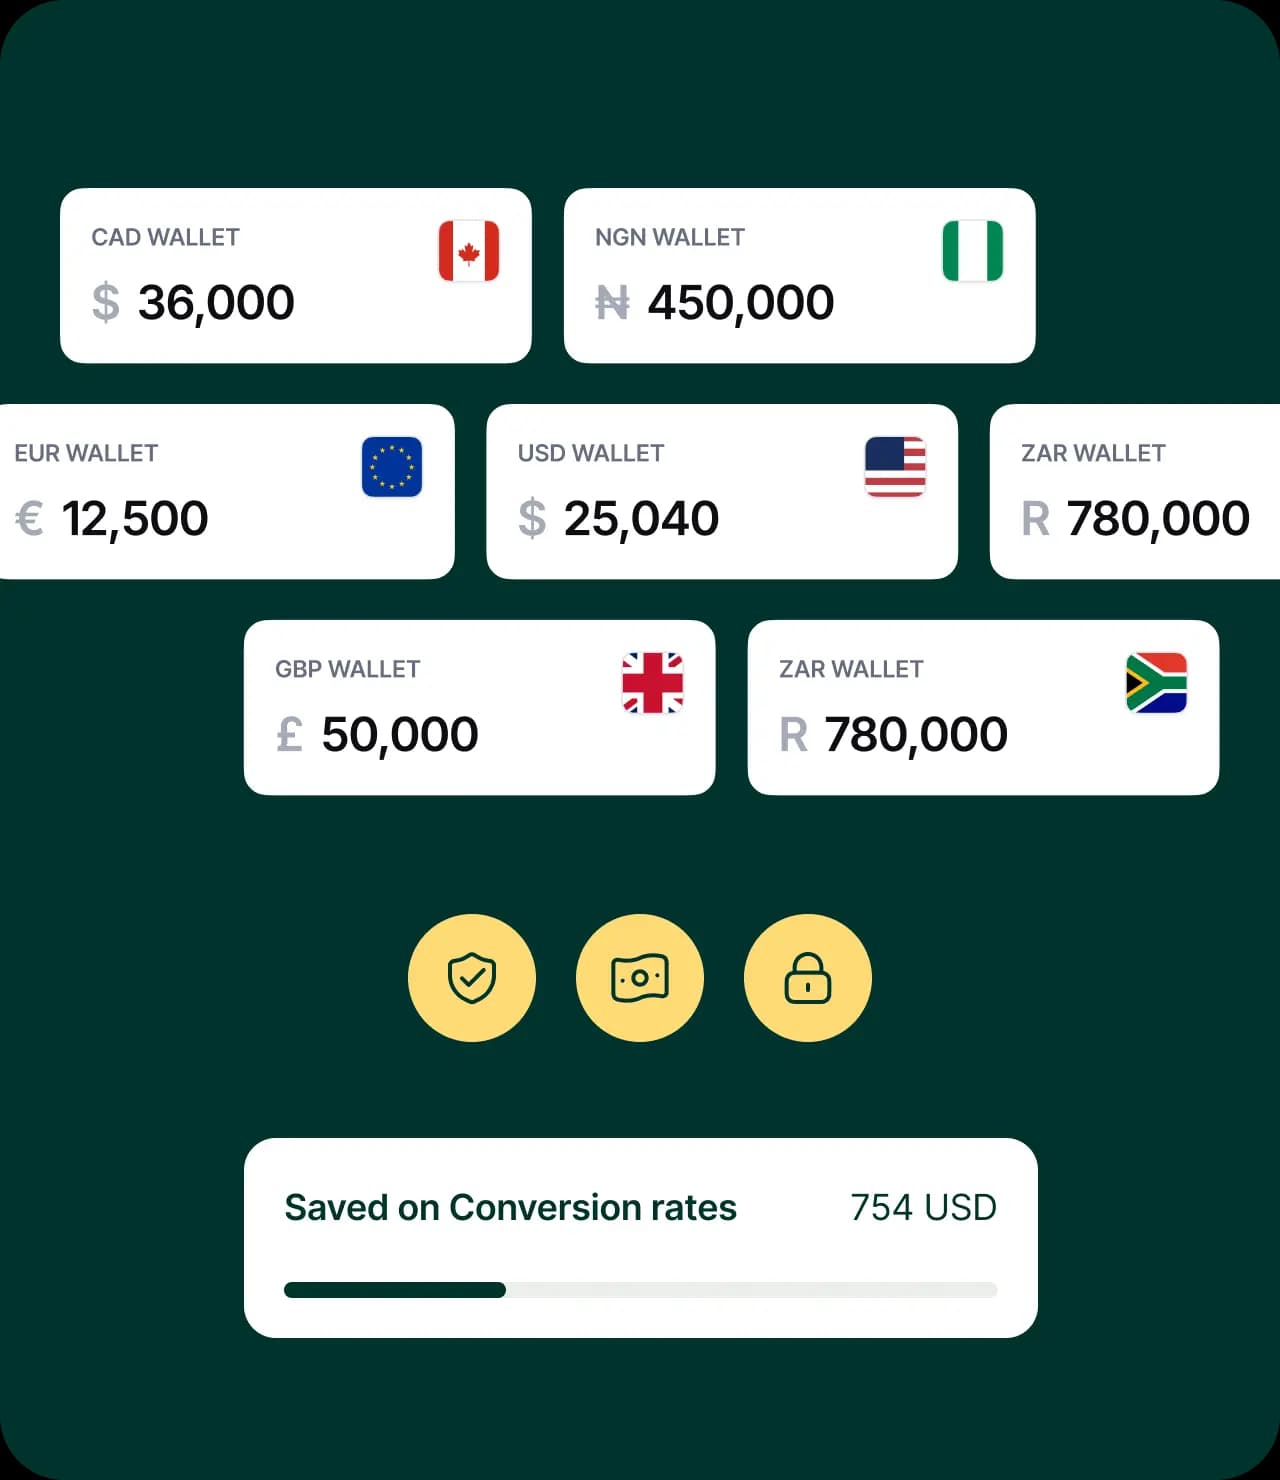Click the Nigeria flag icon
The height and width of the screenshot is (1480, 1280).
pos(972,251)
